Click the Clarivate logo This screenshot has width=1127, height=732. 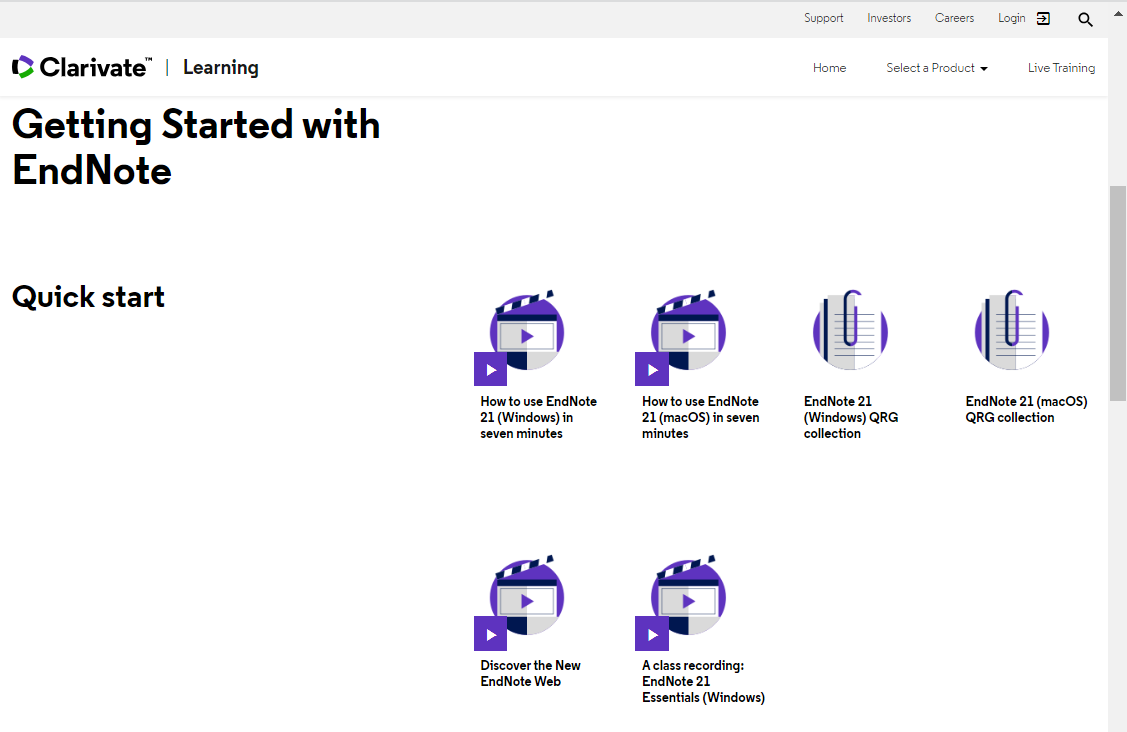[82, 67]
